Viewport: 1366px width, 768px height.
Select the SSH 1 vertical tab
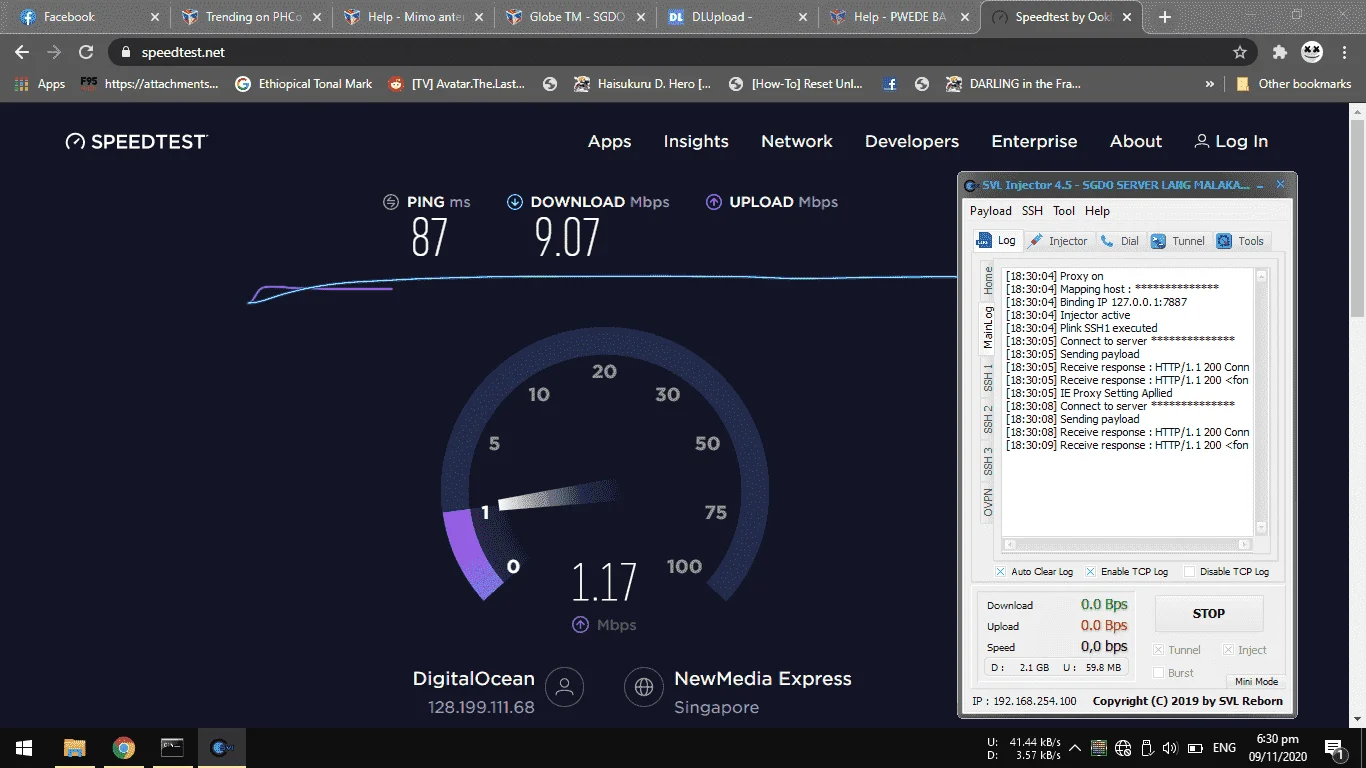click(x=988, y=377)
